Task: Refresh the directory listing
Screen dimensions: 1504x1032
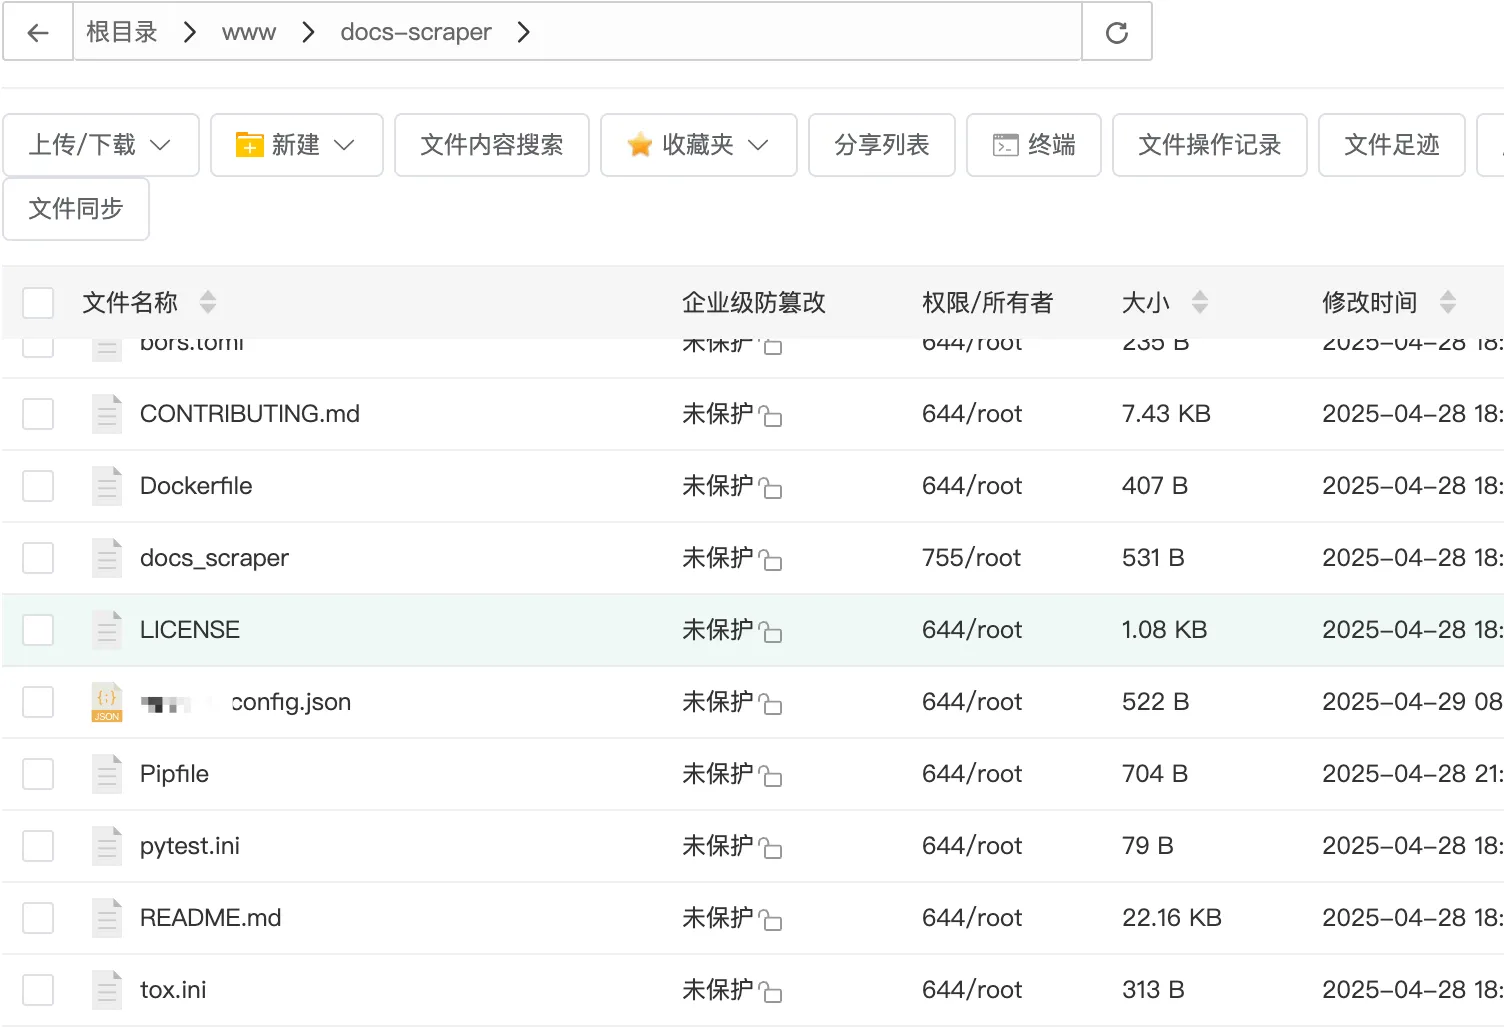Action: [x=1117, y=32]
